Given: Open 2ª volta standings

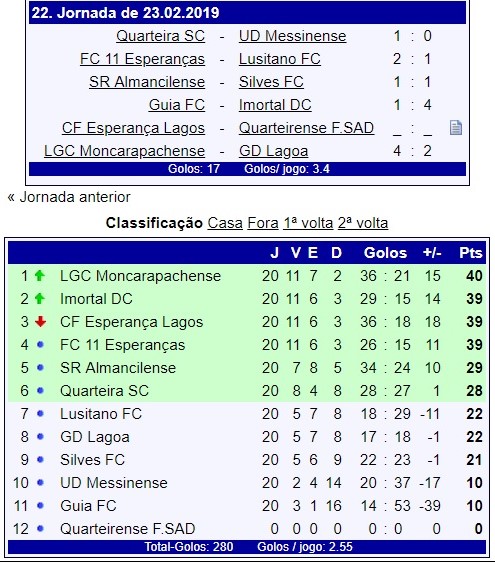Looking at the screenshot, I should [363, 223].
